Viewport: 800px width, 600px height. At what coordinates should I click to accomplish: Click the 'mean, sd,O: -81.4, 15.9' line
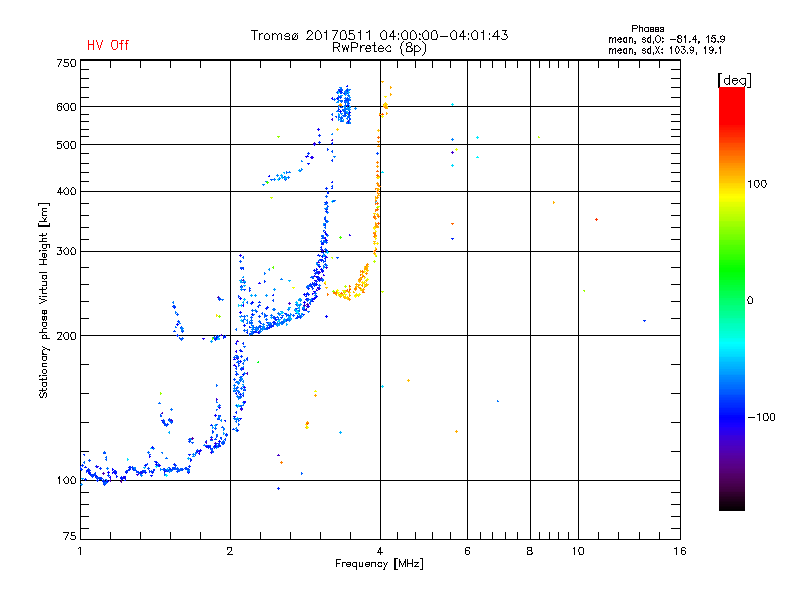pyautogui.click(x=666, y=39)
